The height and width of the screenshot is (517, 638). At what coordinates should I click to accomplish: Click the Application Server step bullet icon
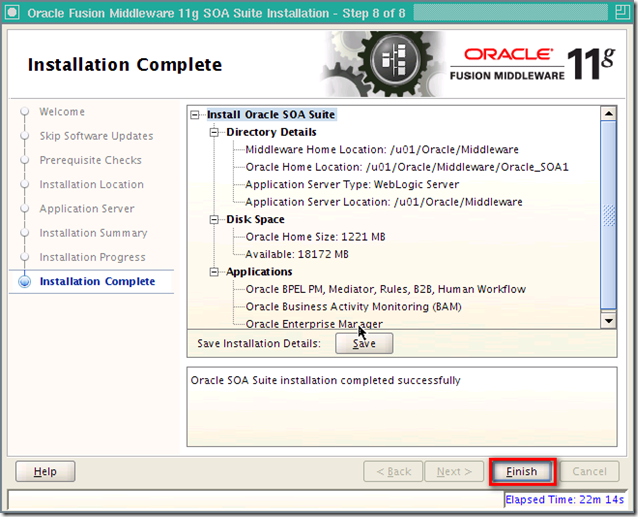(x=25, y=208)
